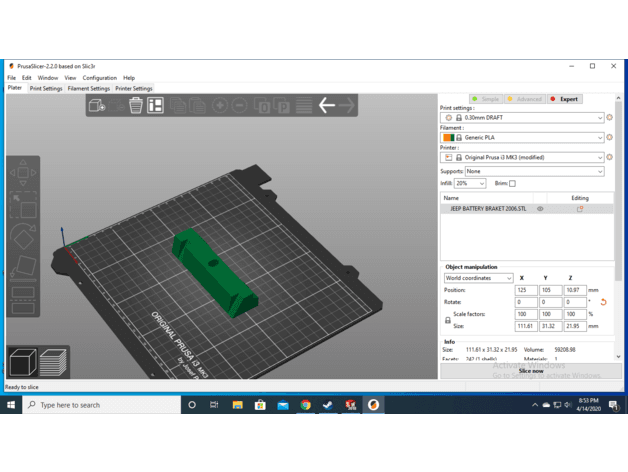Click the Layers editing icon
Screen dimensions: 628x472
(304, 106)
